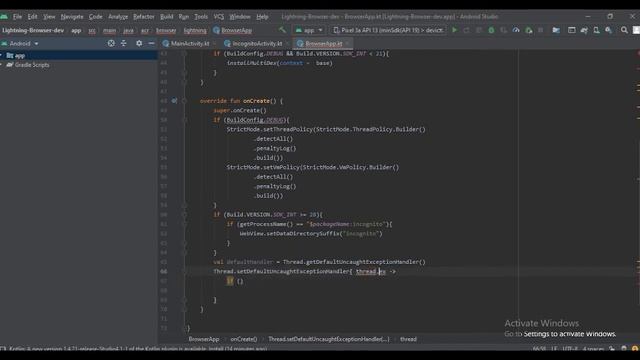Screen dimensions: 640x360
Task: Click the Profile app gauge icon
Action: point(516,30)
